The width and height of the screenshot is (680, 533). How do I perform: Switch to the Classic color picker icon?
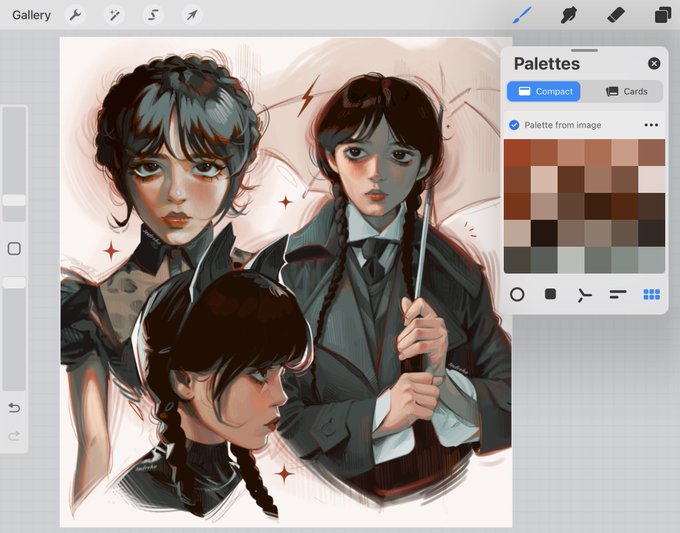tap(550, 294)
